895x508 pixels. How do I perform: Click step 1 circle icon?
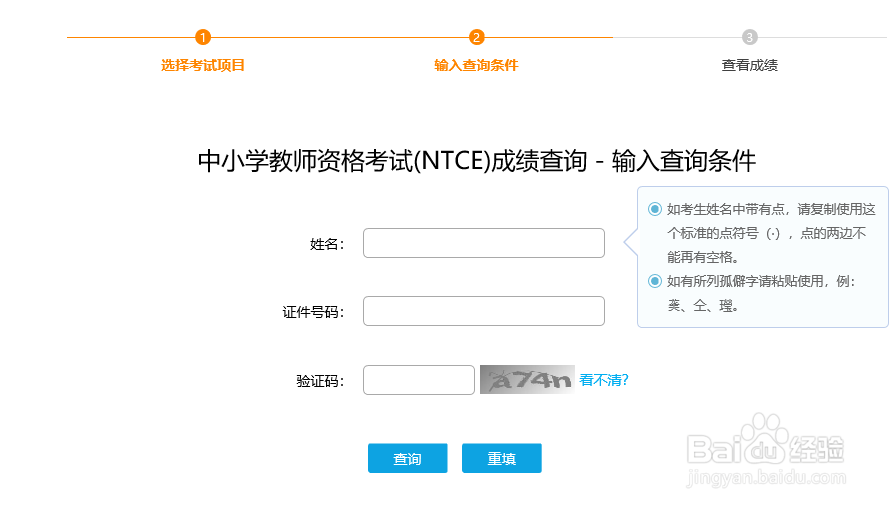(203, 37)
